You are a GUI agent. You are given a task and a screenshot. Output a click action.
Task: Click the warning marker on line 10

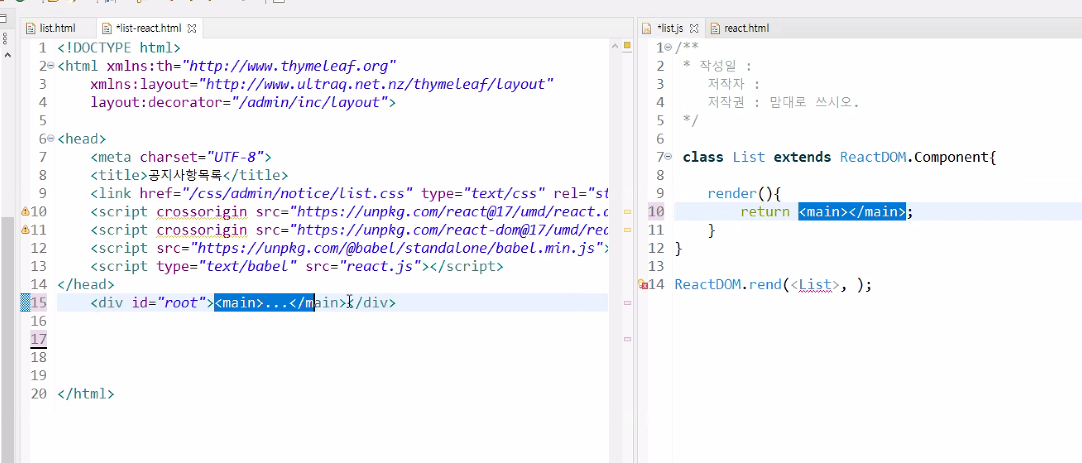tap(25, 211)
